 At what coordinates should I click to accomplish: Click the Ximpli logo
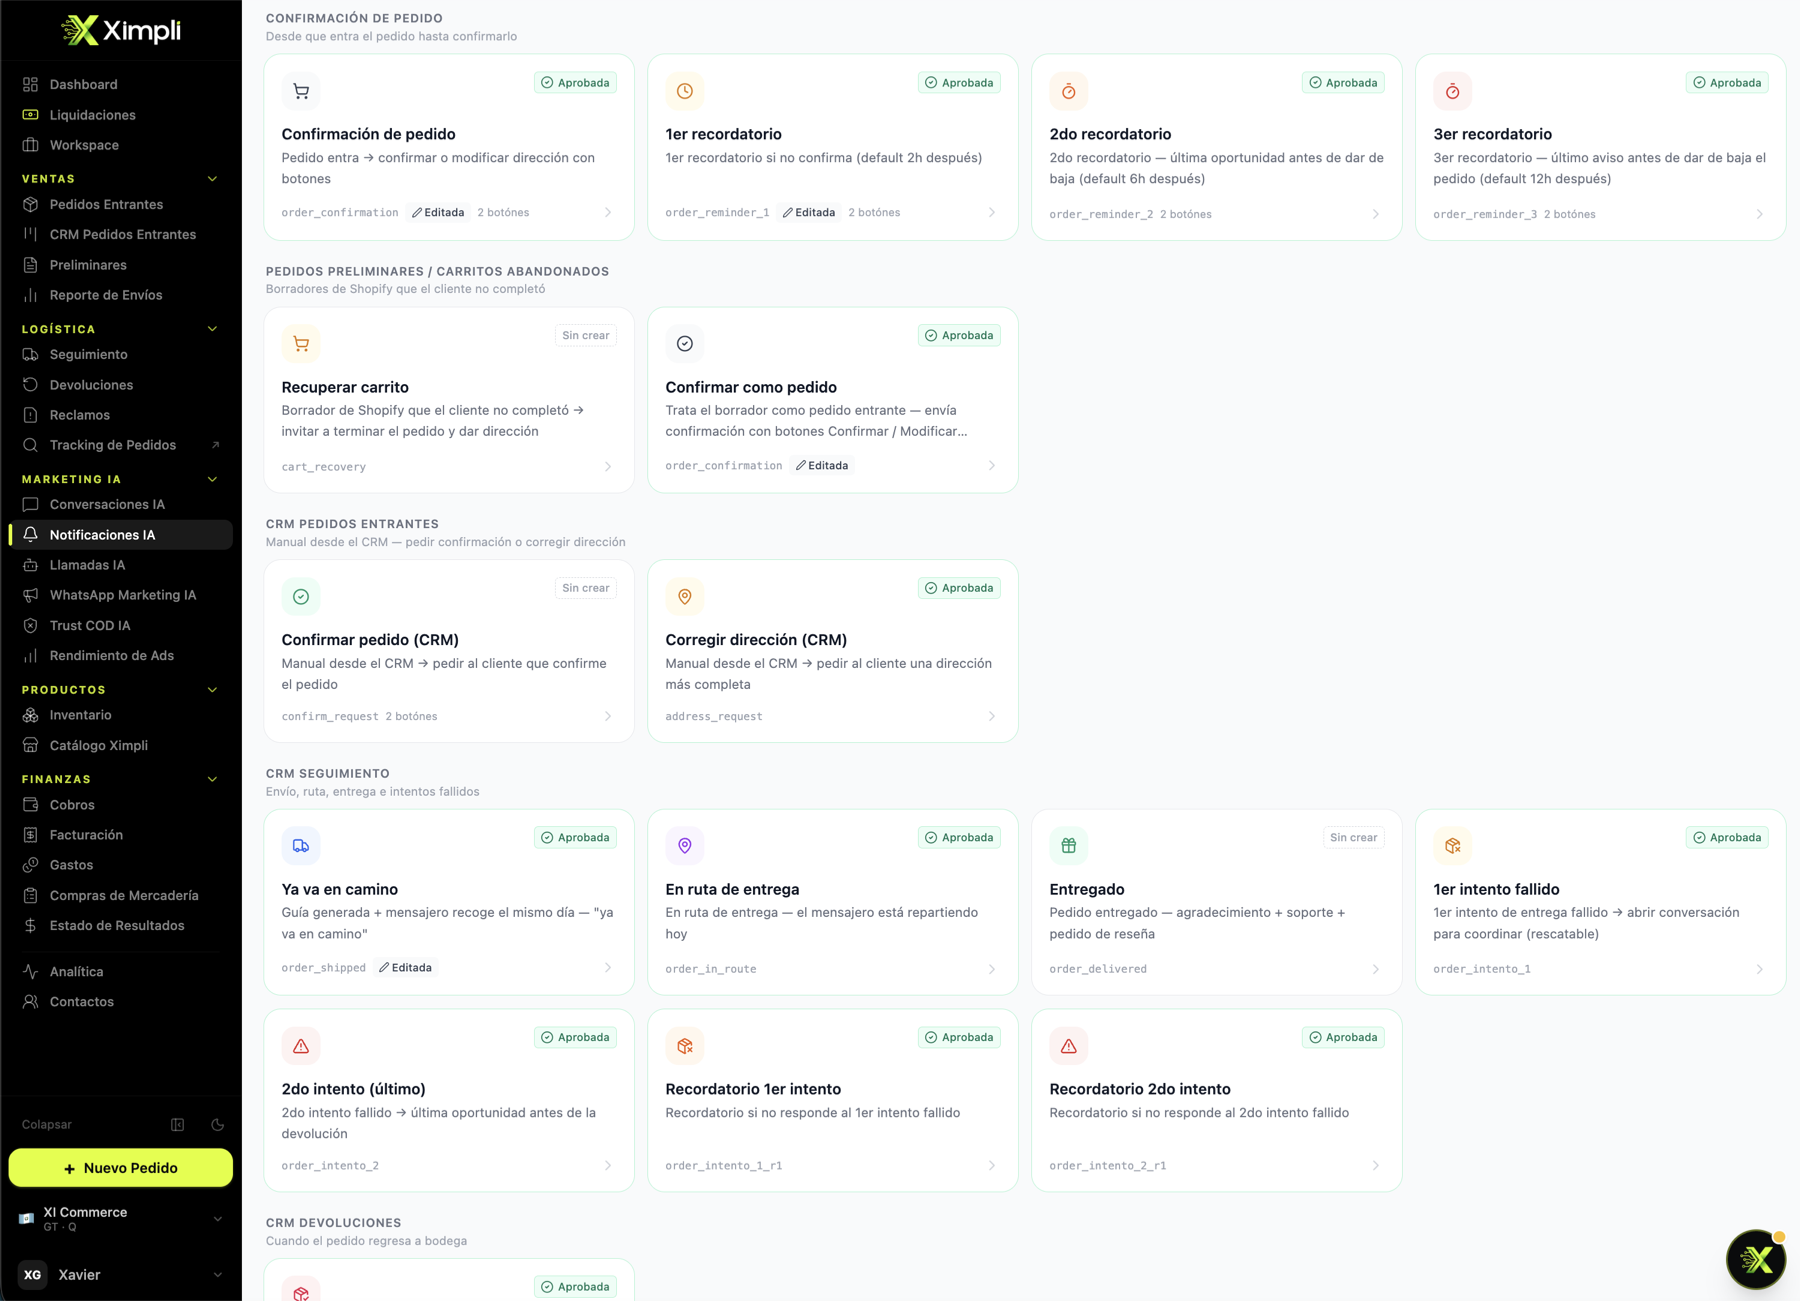tap(121, 30)
